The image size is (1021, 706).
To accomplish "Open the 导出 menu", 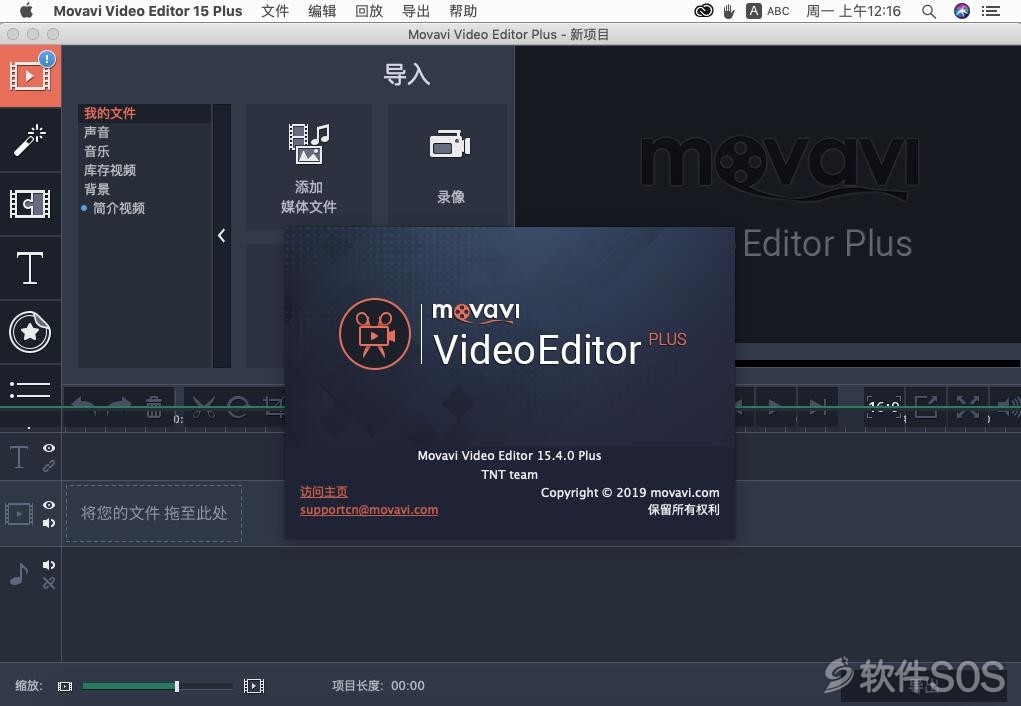I will coord(415,11).
